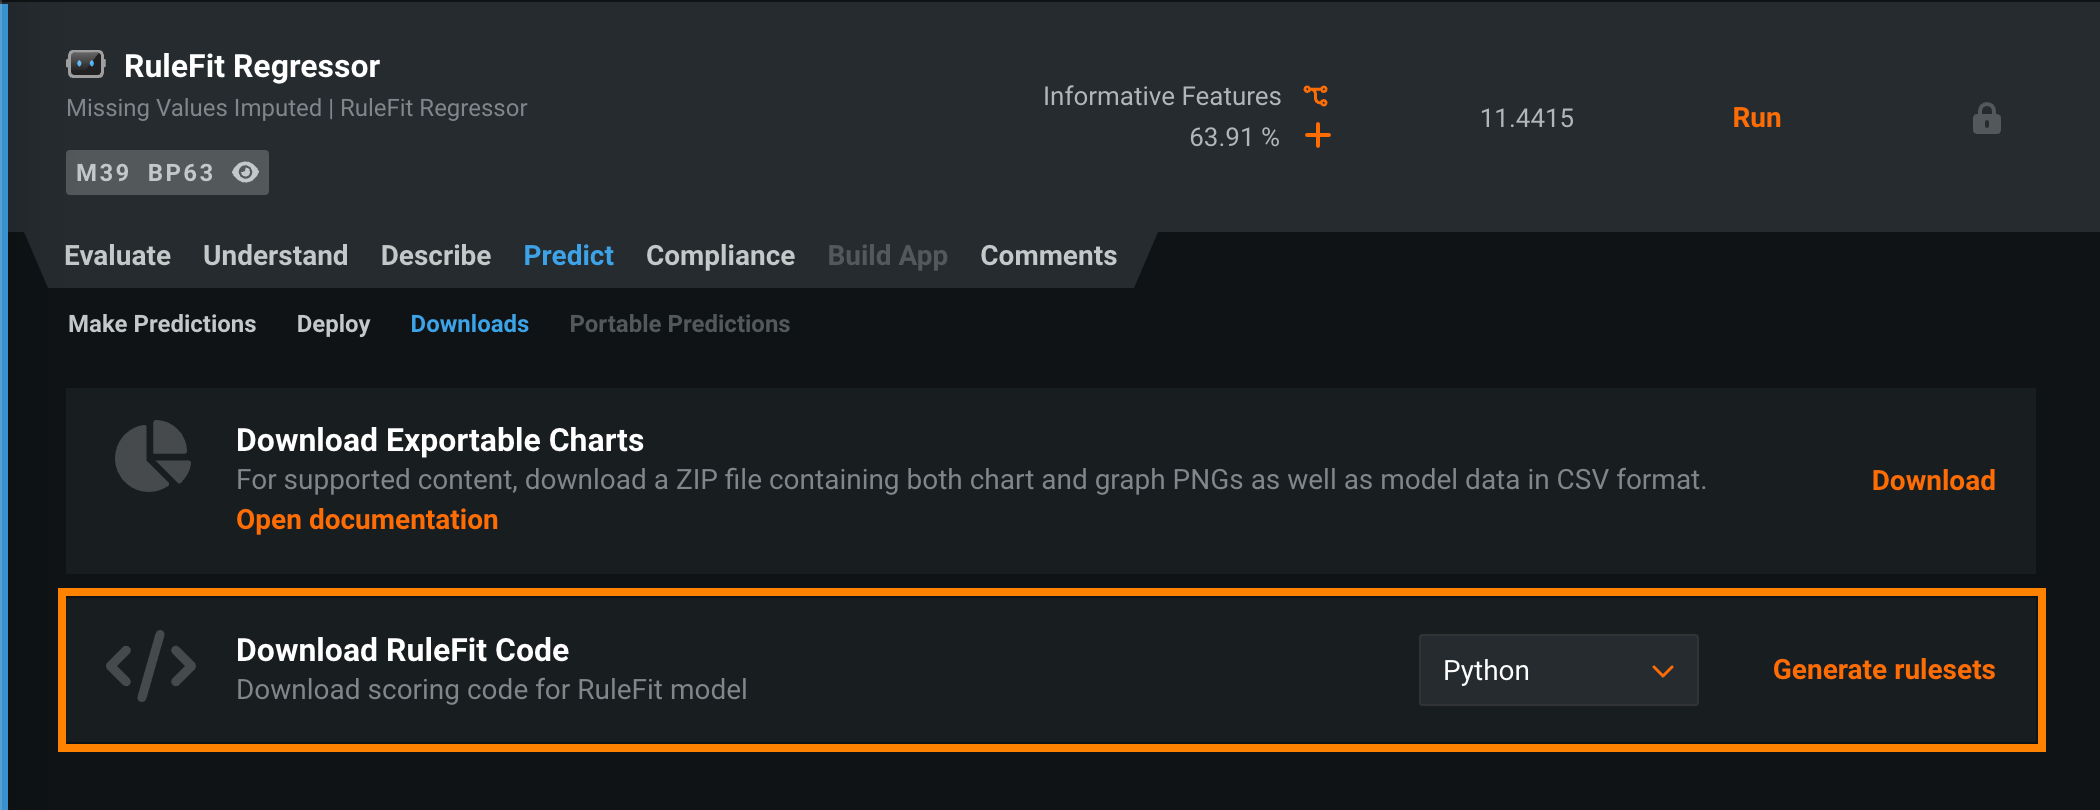
Task: Open the Deploy subtab
Action: [x=333, y=324]
